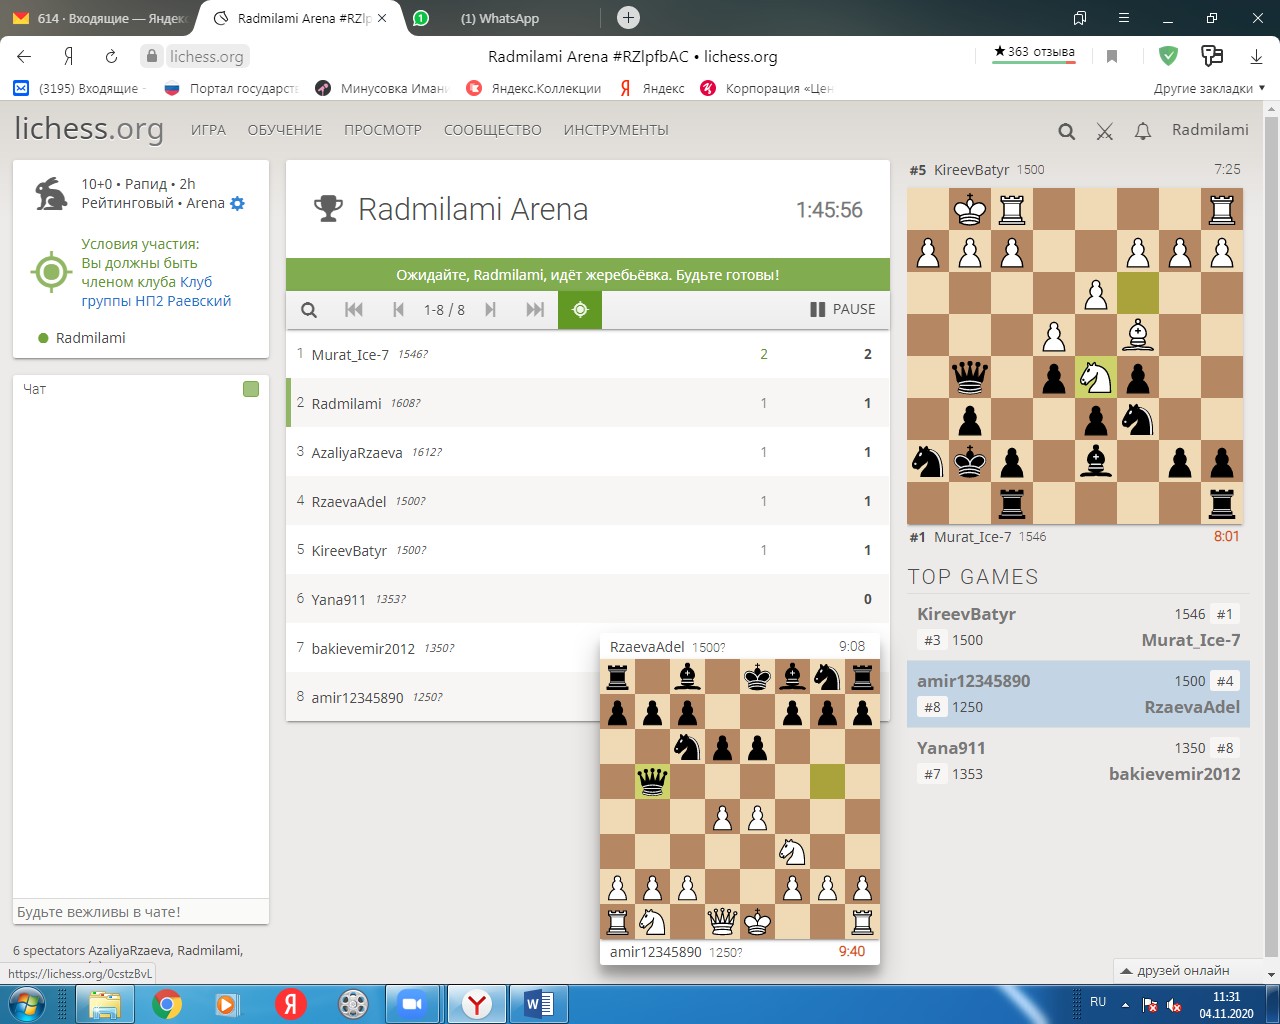Open the challenges crossed-swords icon
The width and height of the screenshot is (1280, 1024).
tap(1104, 131)
